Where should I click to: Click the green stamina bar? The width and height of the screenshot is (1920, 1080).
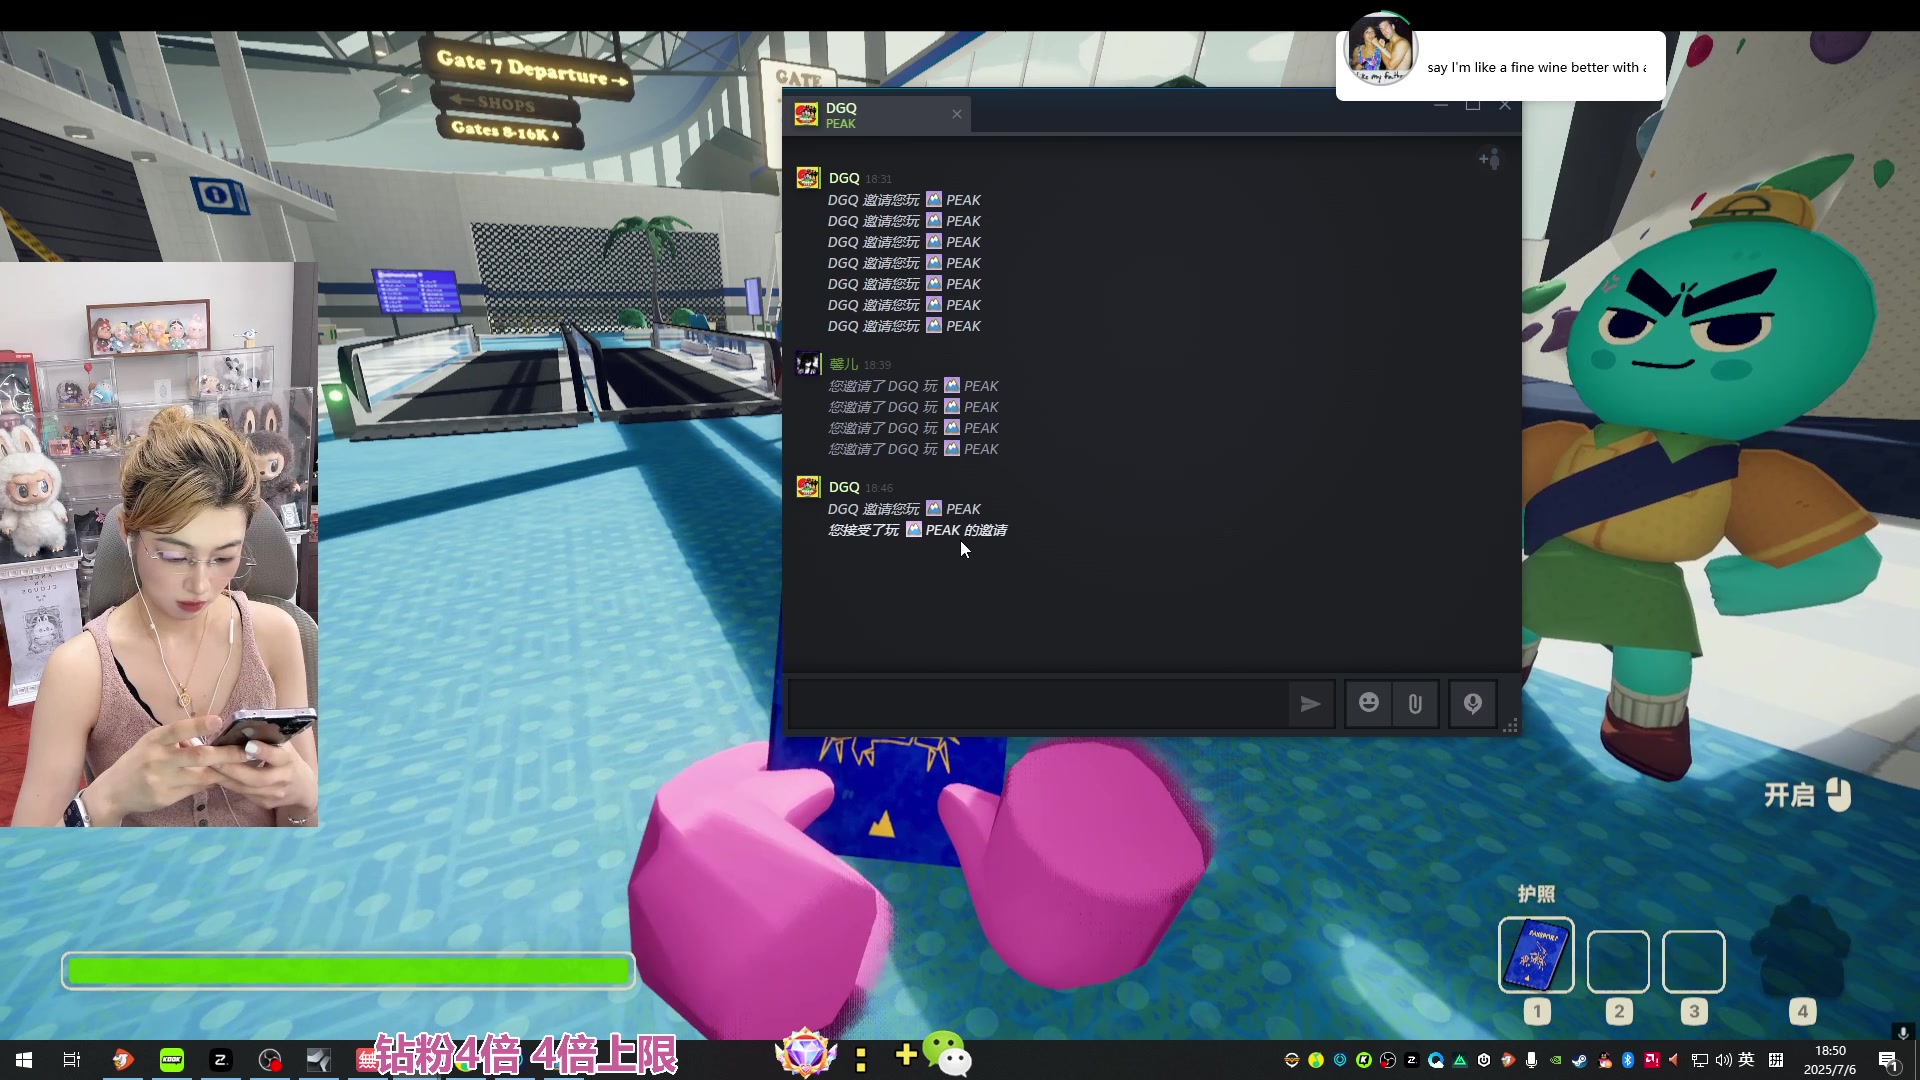[348, 970]
